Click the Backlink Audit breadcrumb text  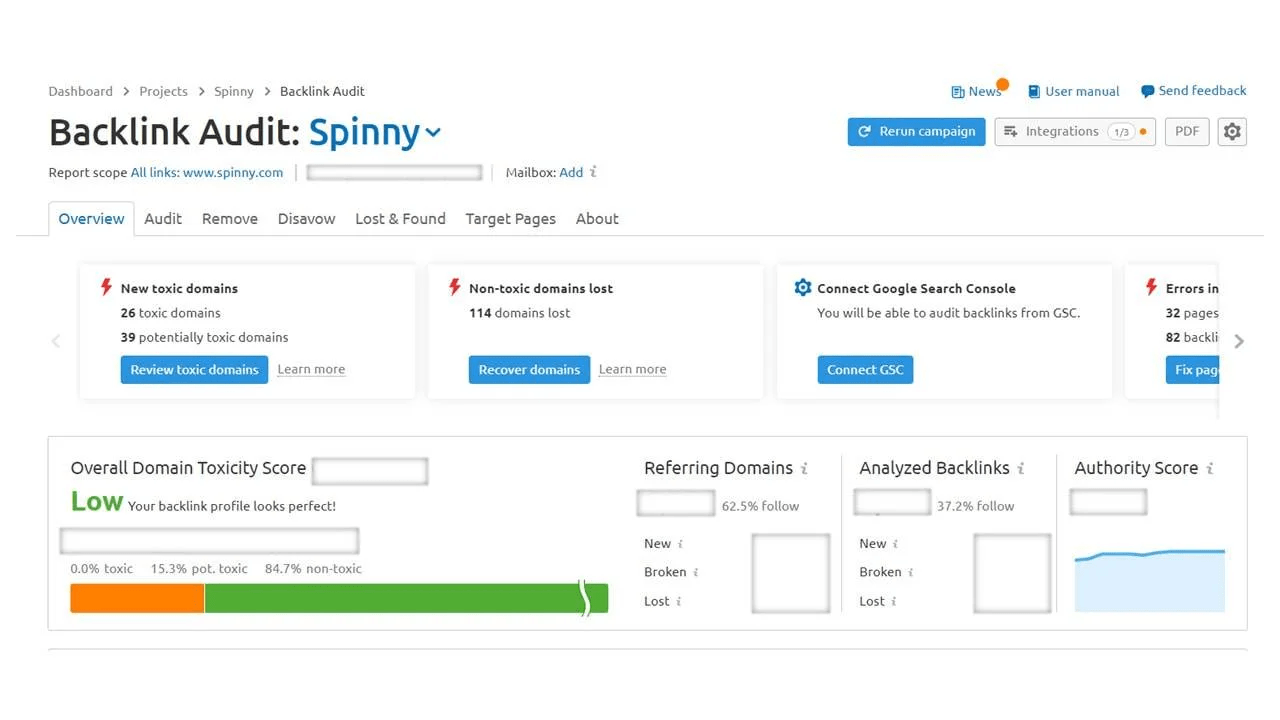[322, 91]
